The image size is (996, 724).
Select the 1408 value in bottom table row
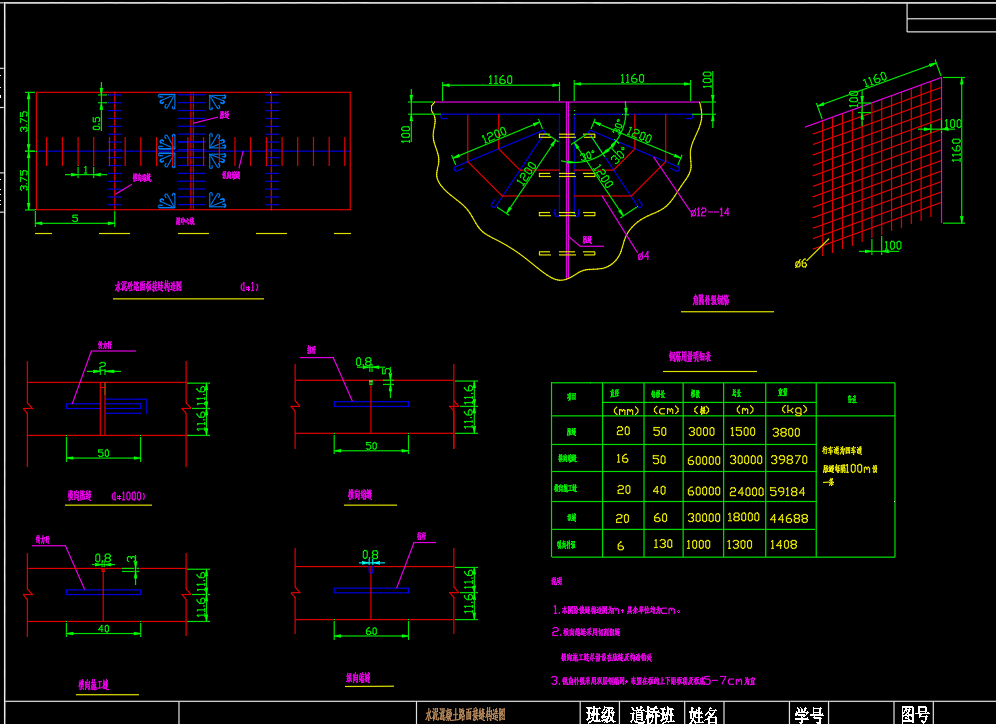[x=785, y=545]
